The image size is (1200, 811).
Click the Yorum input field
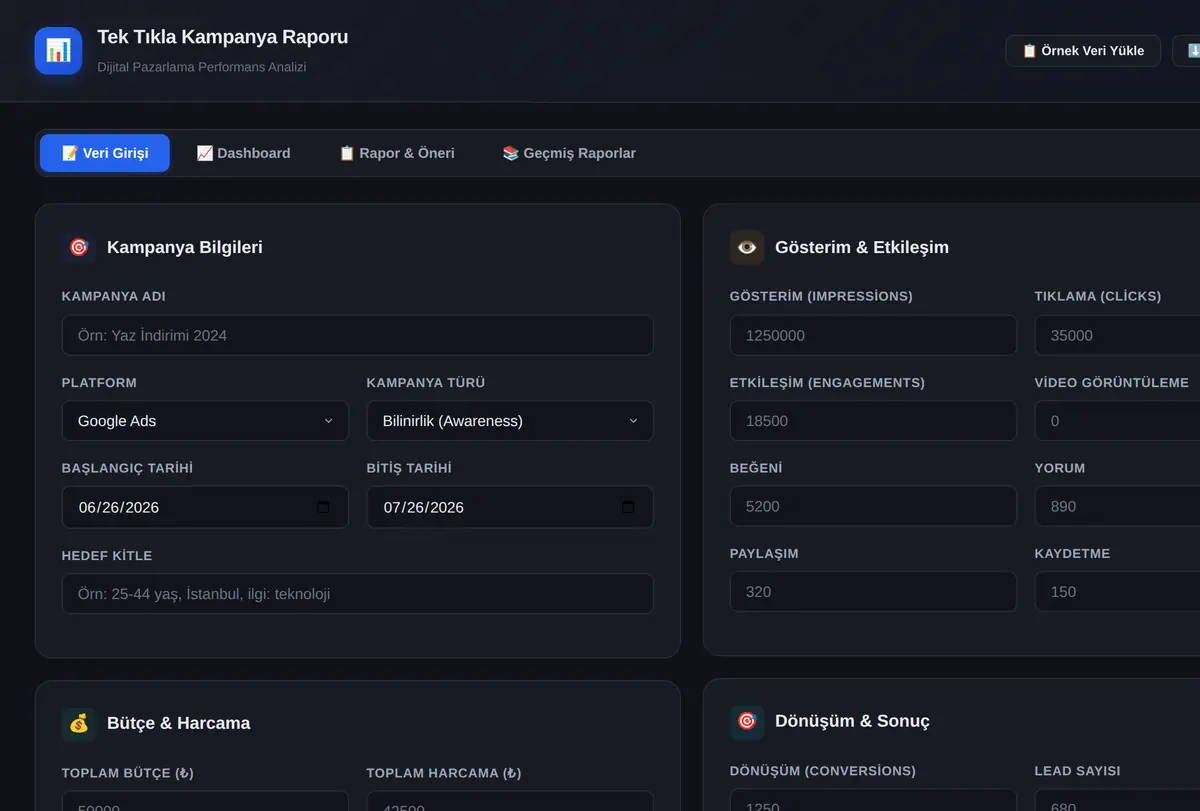1117,507
